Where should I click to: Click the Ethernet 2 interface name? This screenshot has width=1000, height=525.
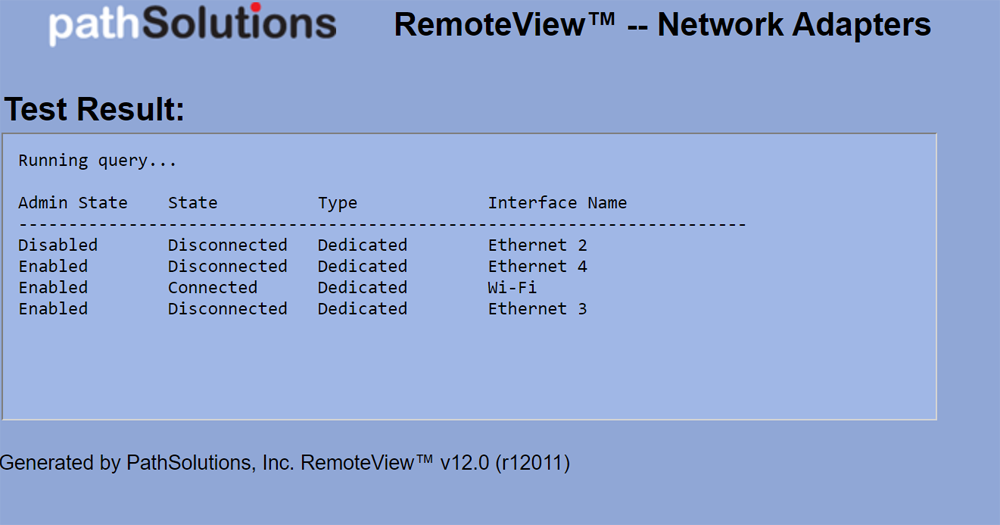click(537, 245)
